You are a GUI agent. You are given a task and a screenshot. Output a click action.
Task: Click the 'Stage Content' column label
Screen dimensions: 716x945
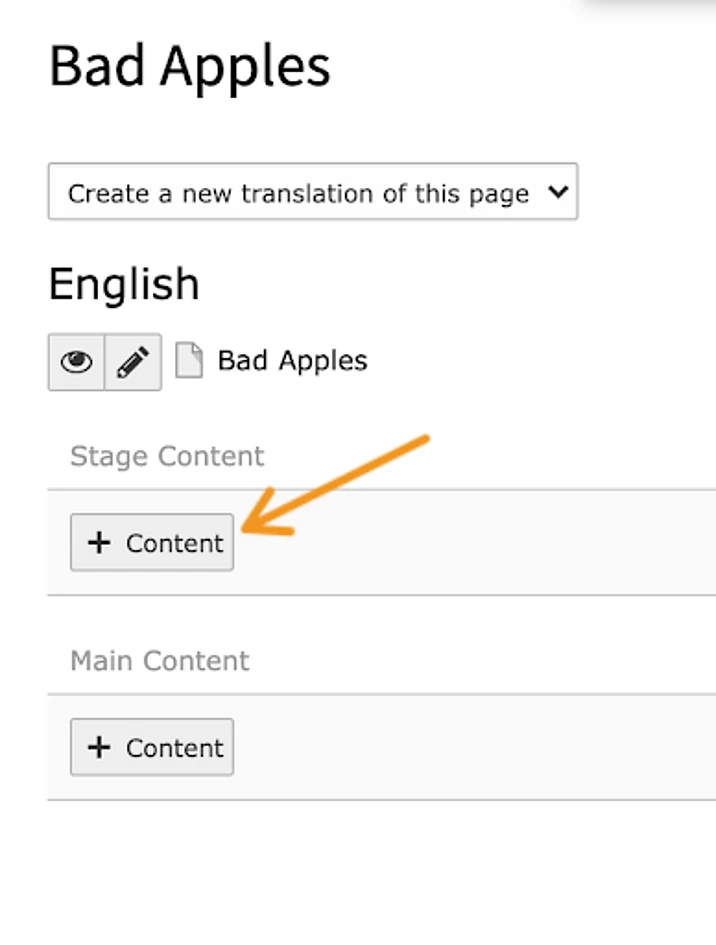[x=167, y=457]
